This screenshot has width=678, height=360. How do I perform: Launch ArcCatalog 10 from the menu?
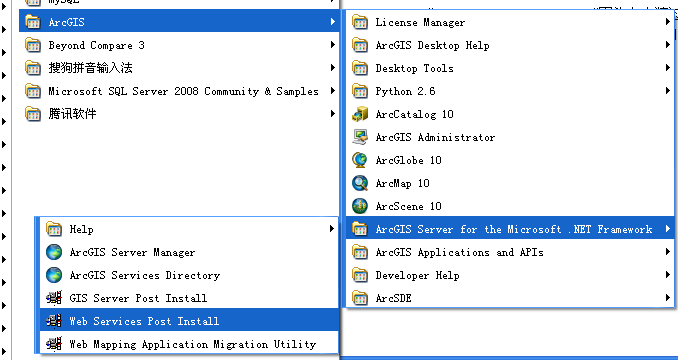pyautogui.click(x=510, y=114)
